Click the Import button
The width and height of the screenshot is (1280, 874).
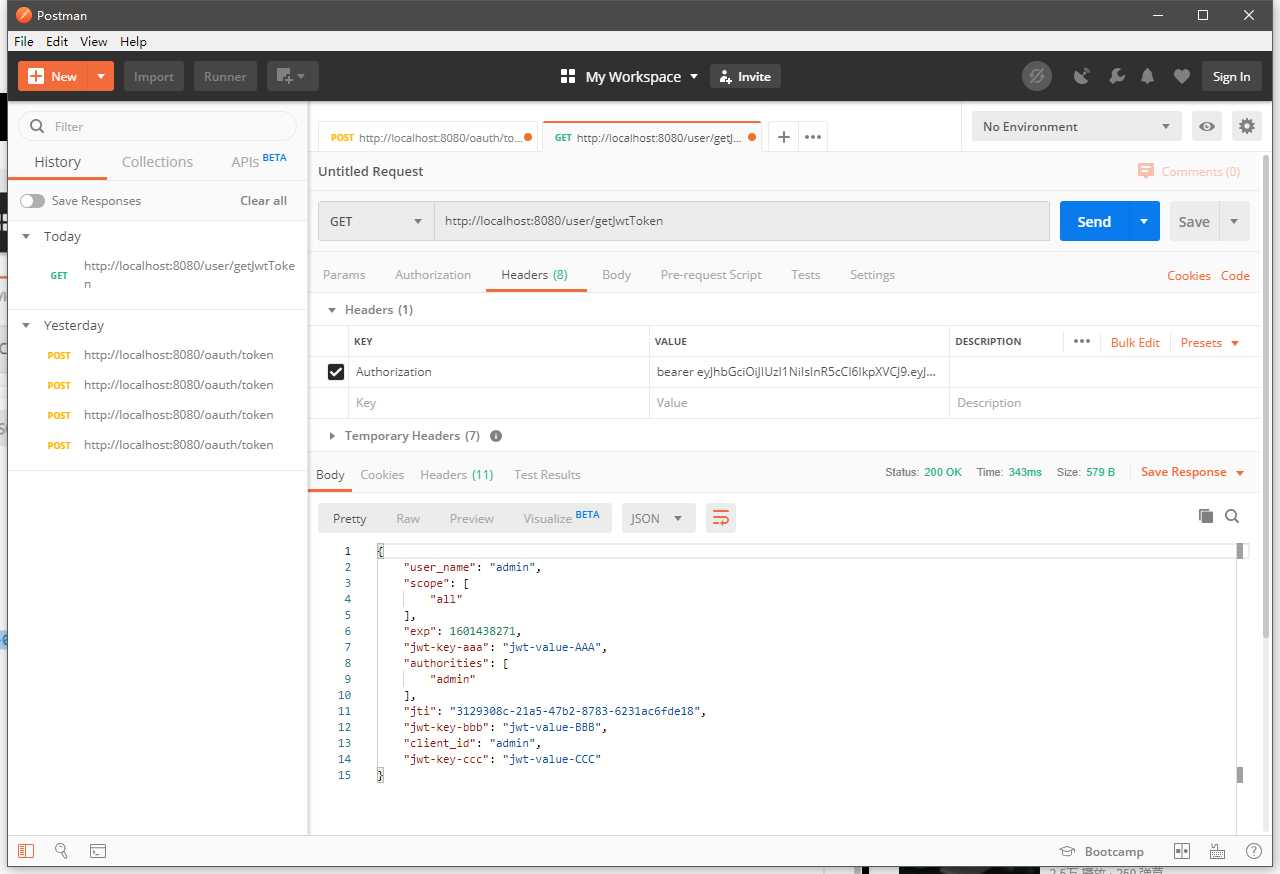click(154, 76)
